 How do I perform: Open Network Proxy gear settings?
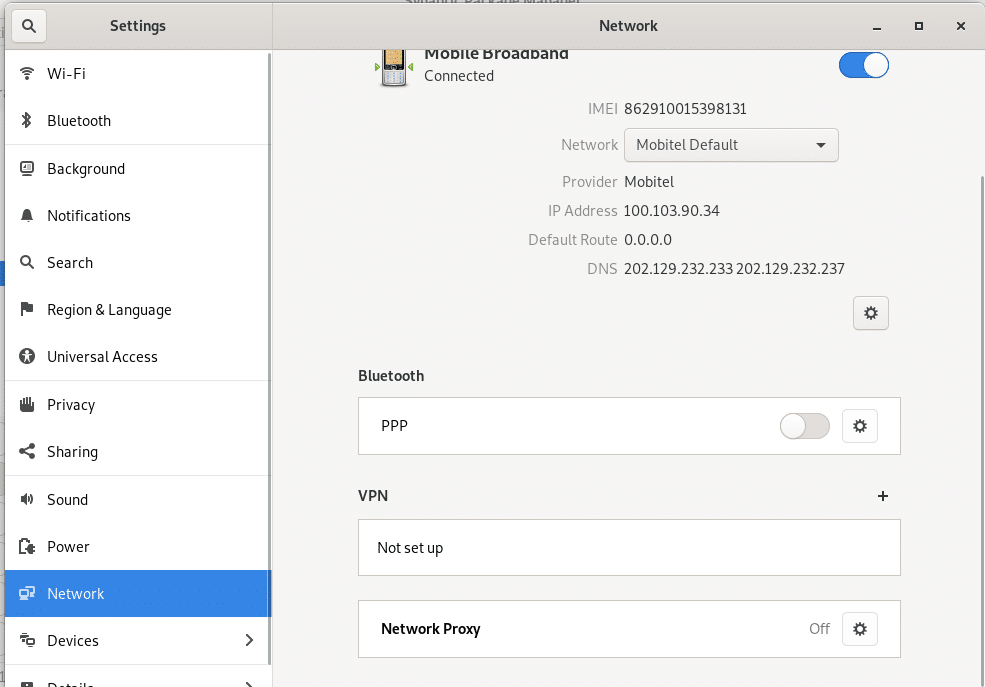tap(859, 629)
